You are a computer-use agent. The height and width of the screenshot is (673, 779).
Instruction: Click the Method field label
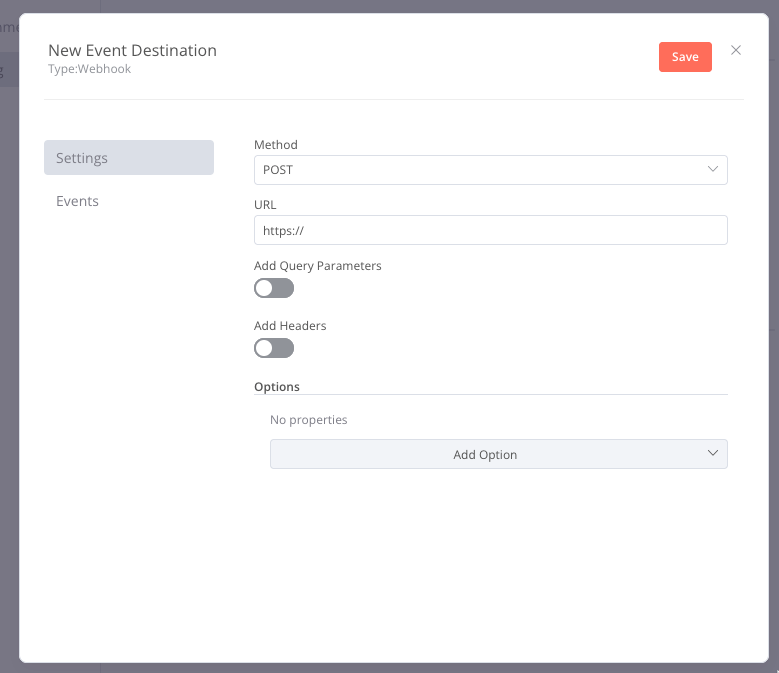click(x=276, y=145)
